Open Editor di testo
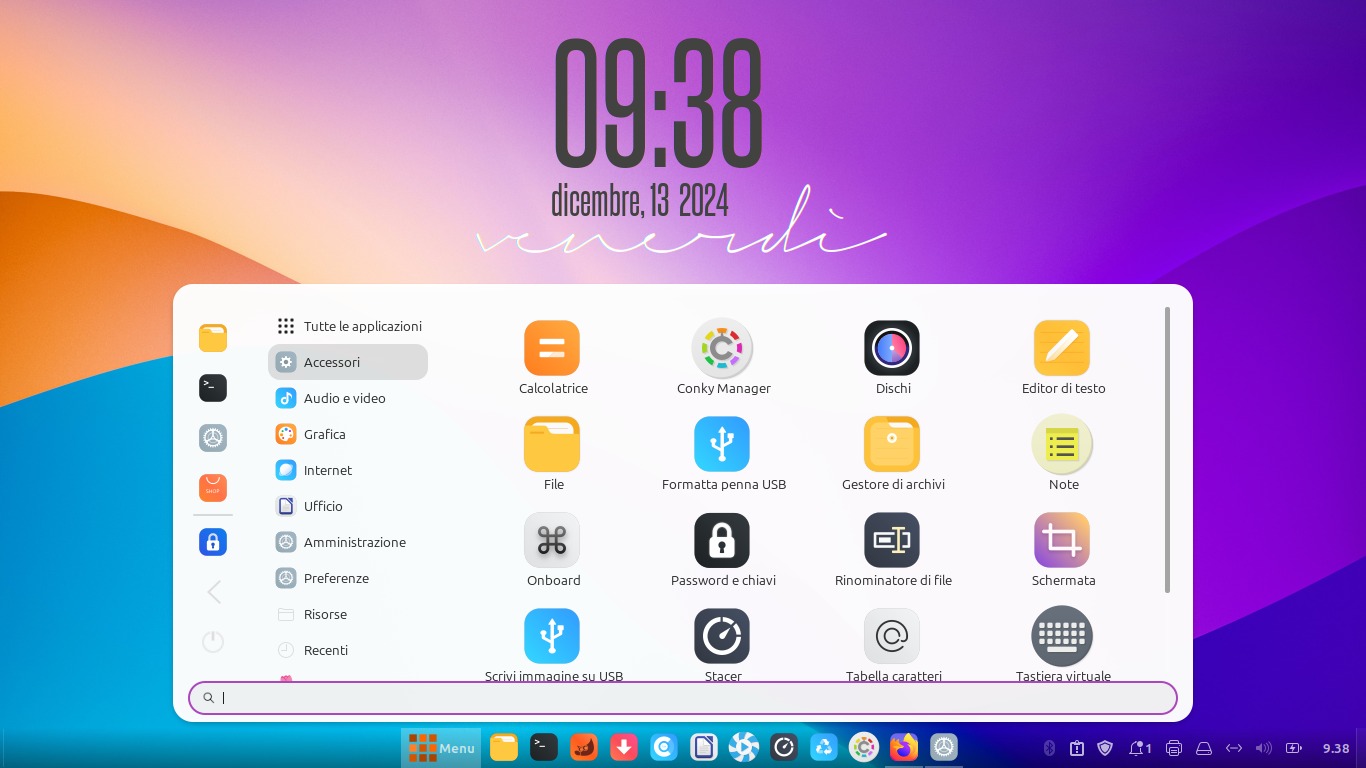 coord(1062,357)
